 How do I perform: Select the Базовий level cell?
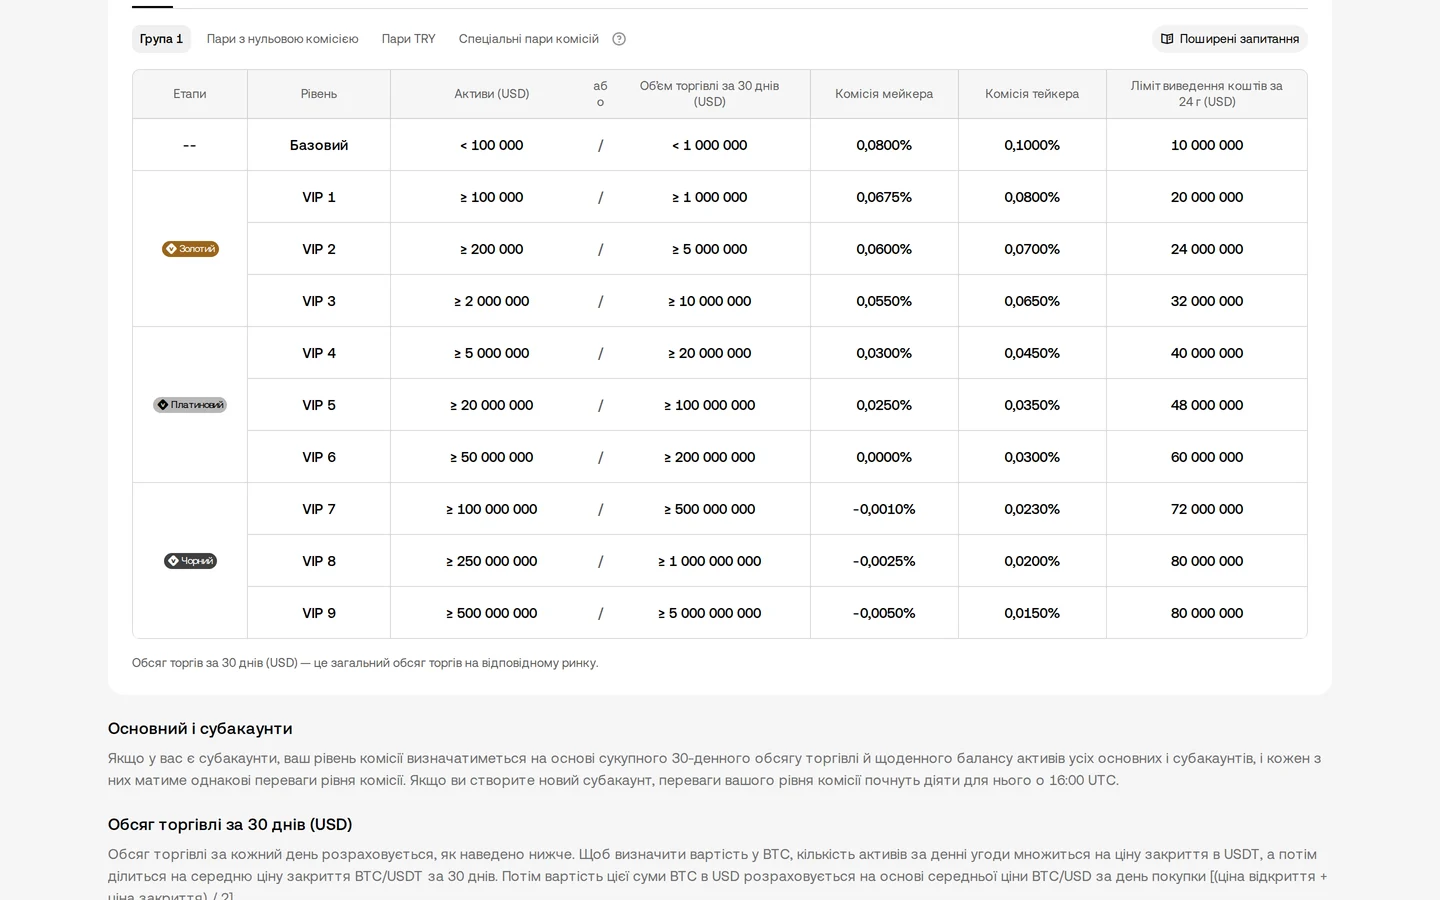(319, 145)
